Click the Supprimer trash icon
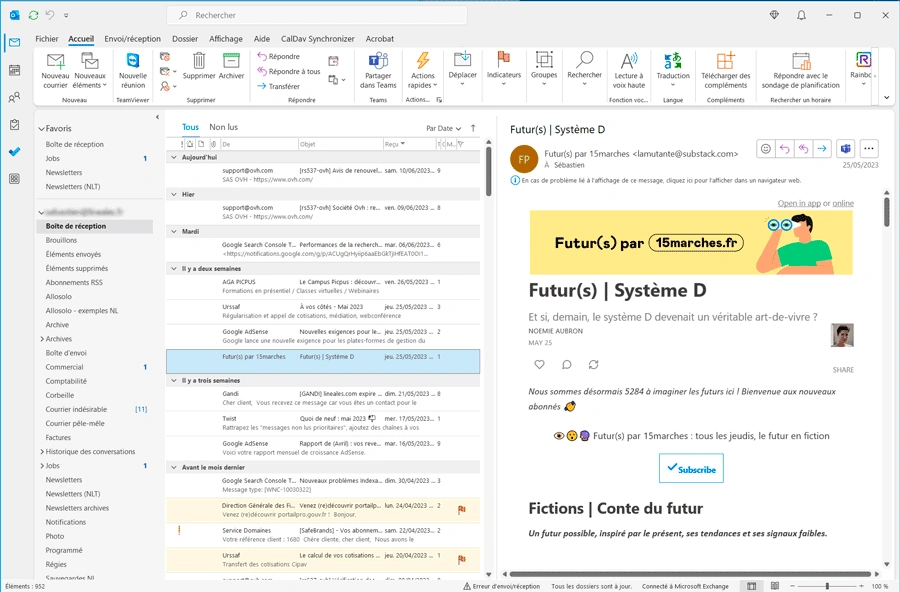 [199, 62]
